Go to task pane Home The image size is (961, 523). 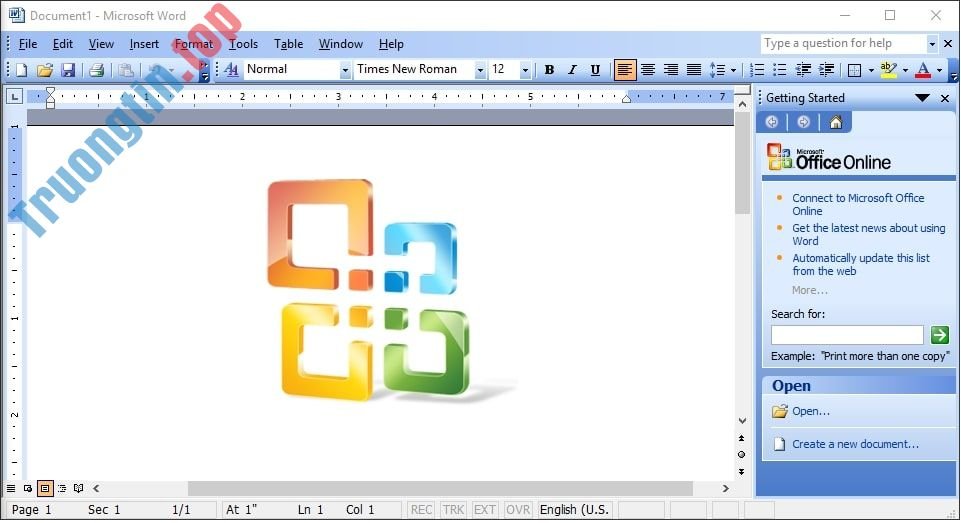(835, 123)
